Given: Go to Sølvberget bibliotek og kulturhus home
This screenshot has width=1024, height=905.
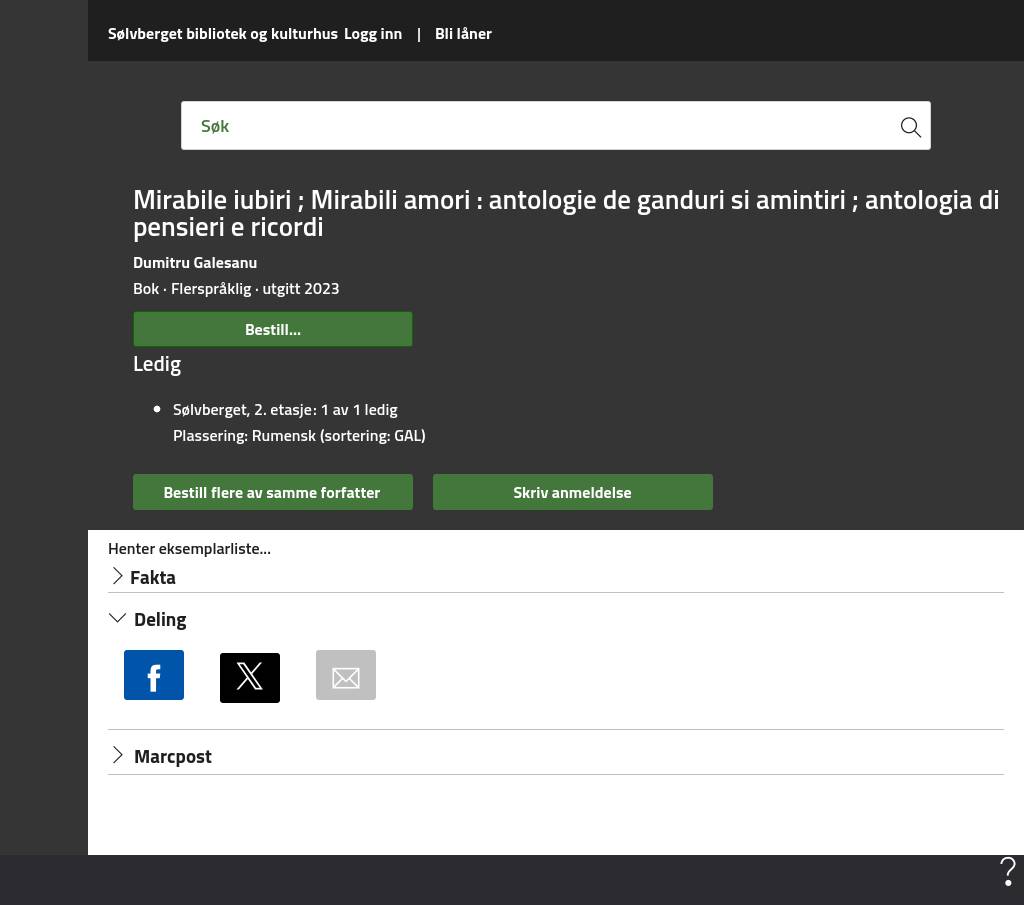Looking at the screenshot, I should click(x=222, y=33).
